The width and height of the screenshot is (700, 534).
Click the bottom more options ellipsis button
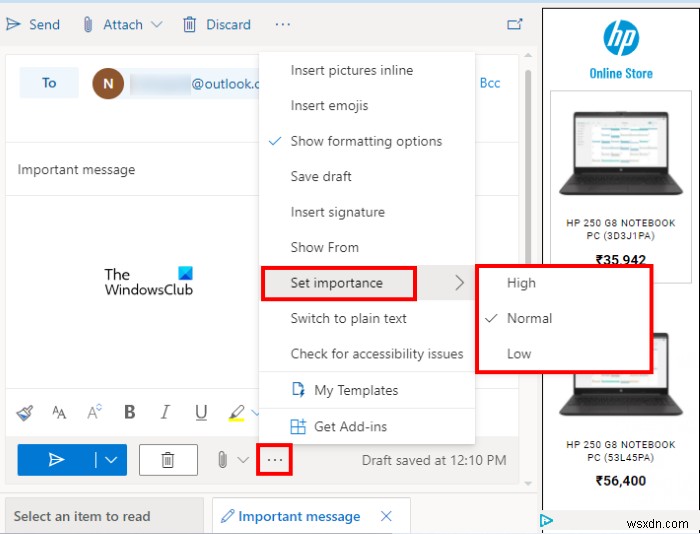(275, 459)
